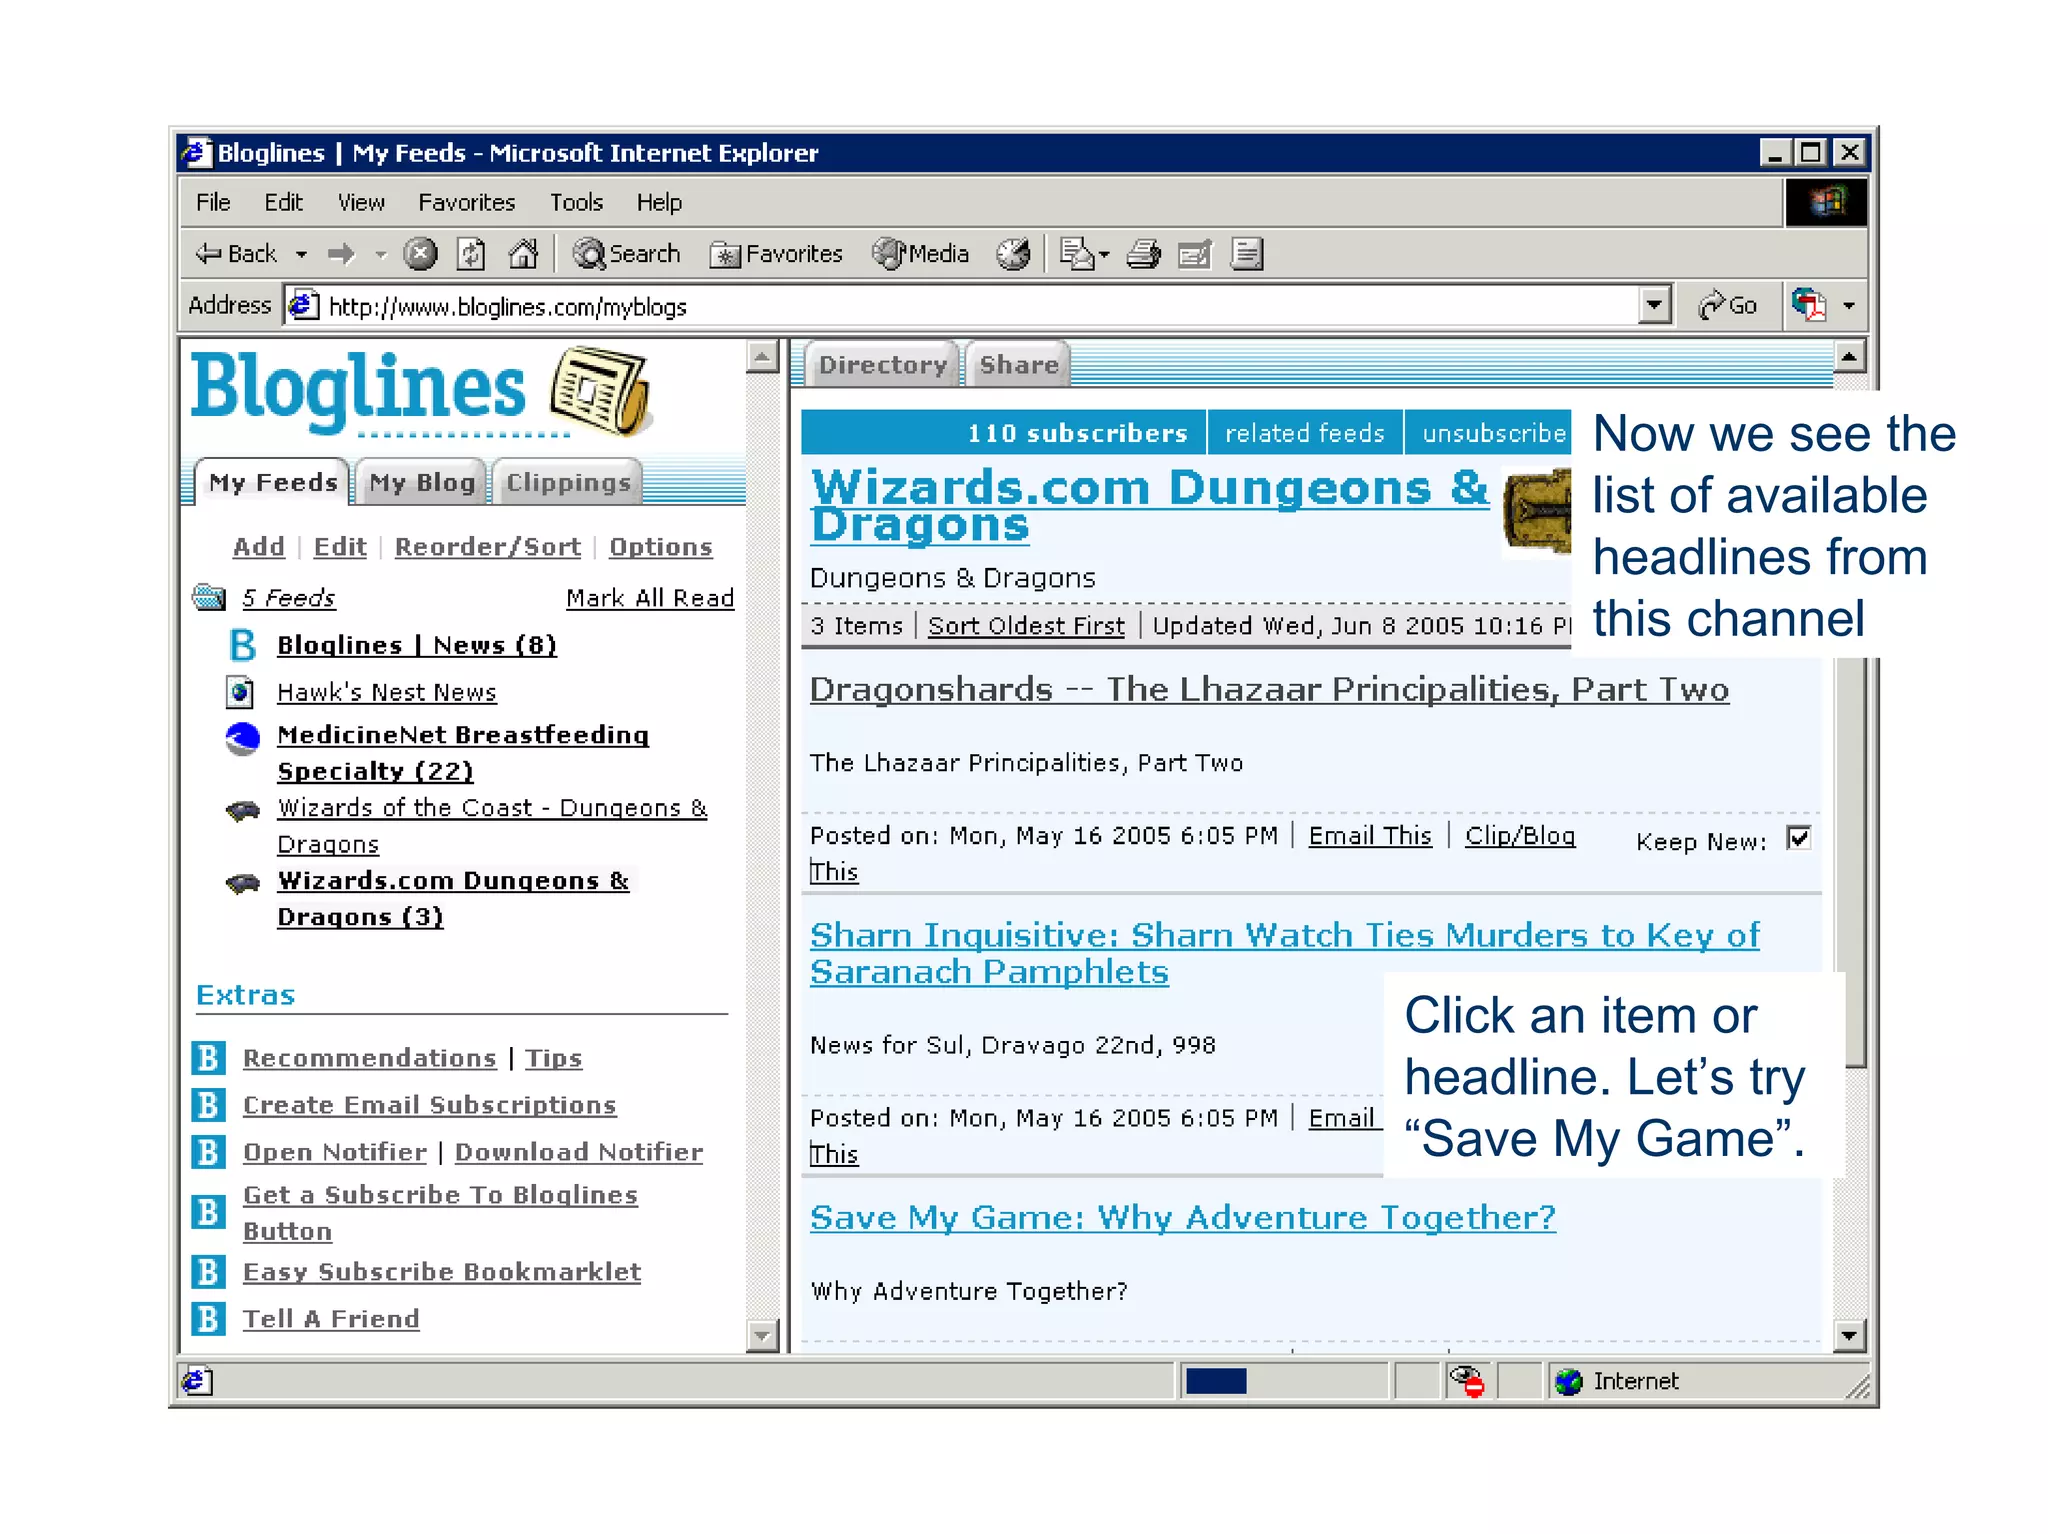This screenshot has height=1534, width=2048.
Task: Select the My Feeds tab
Action: (272, 482)
